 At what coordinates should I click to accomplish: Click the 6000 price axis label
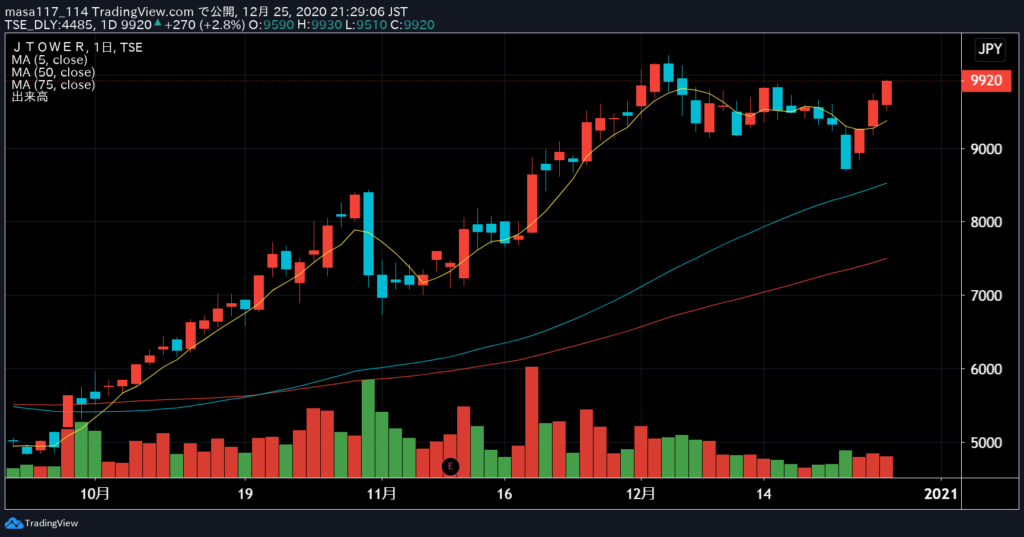(985, 369)
